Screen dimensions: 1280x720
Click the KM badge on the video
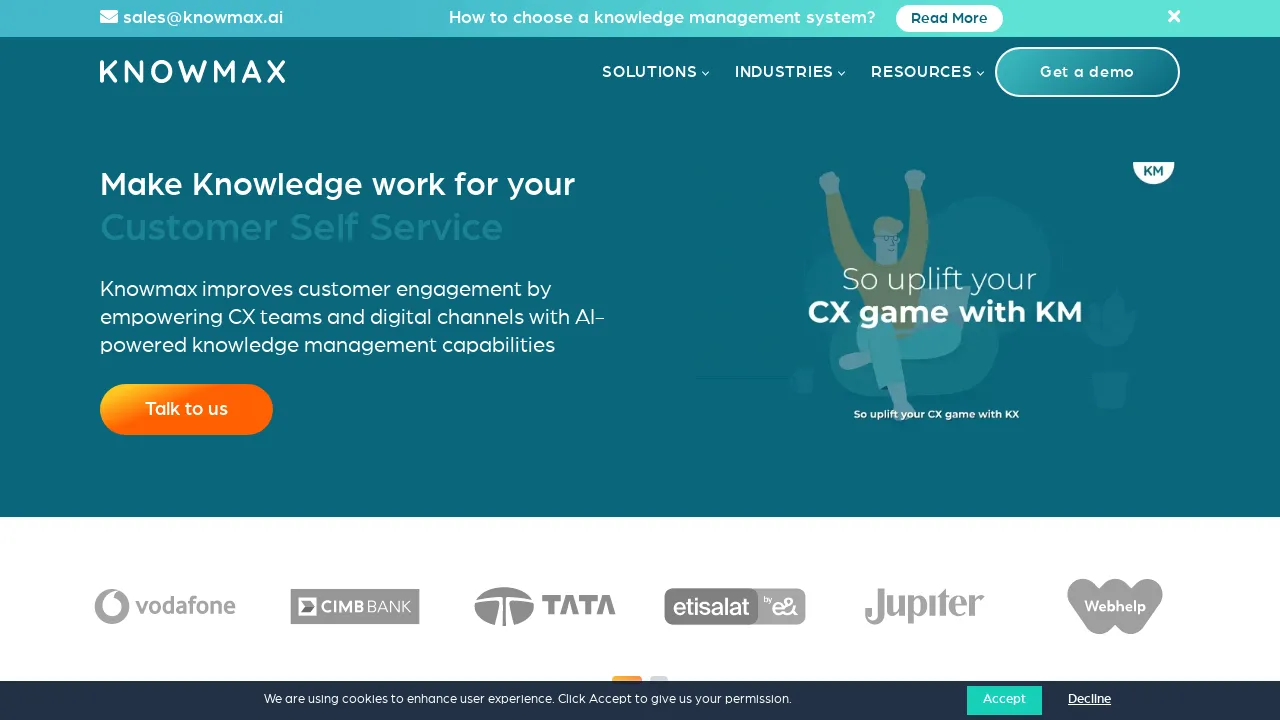click(x=1153, y=172)
